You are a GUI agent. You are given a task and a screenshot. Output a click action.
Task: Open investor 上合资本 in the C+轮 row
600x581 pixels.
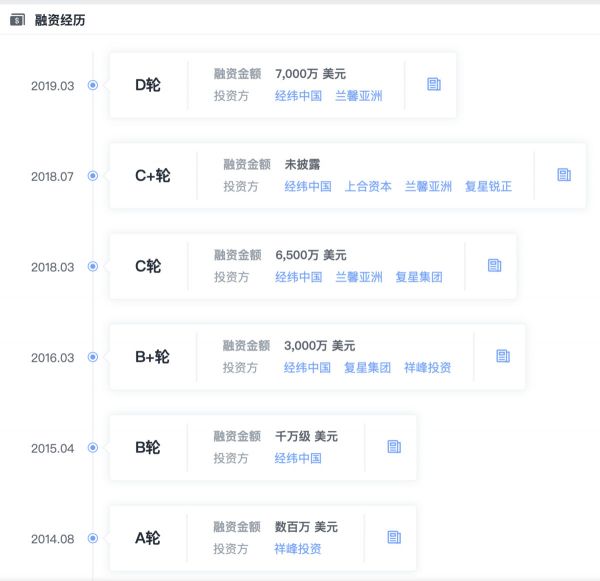pos(368,186)
